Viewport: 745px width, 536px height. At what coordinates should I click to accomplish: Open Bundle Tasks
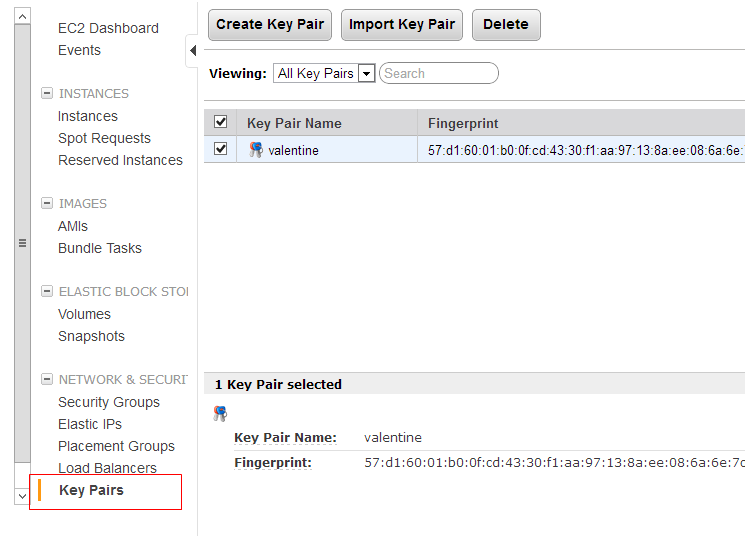coord(100,248)
